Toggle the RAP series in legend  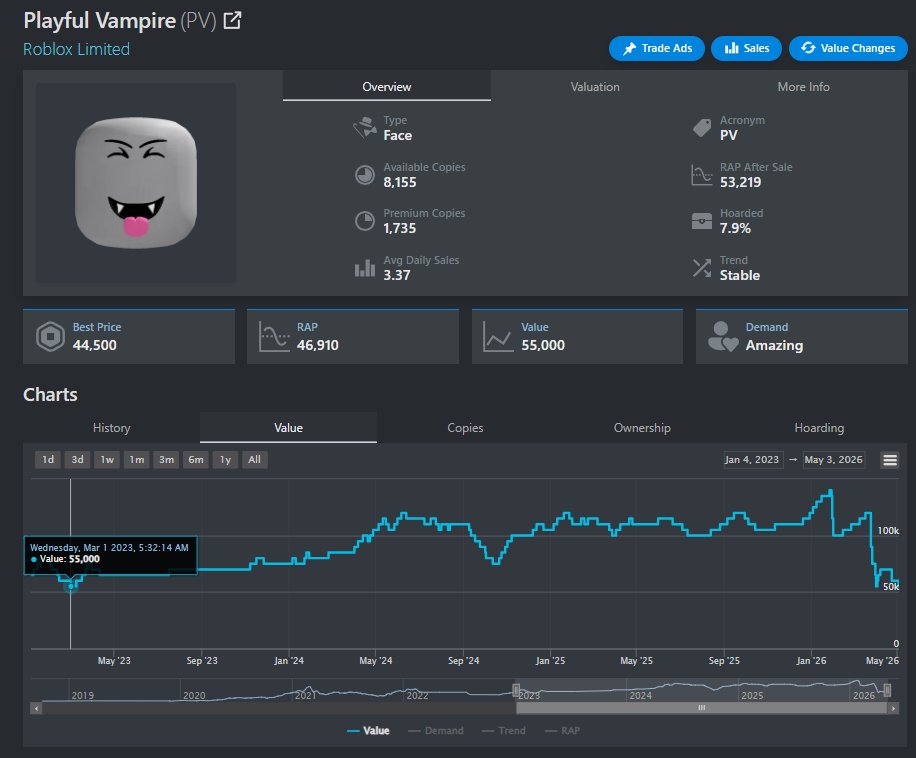click(563, 731)
